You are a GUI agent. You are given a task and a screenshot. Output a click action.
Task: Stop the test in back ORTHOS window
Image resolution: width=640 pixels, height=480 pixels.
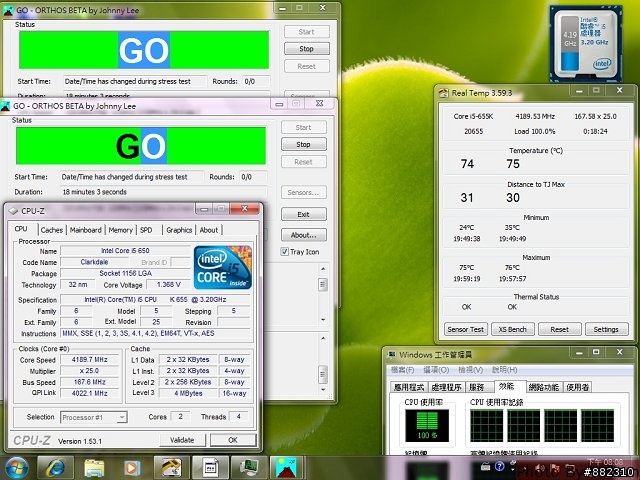(x=307, y=49)
